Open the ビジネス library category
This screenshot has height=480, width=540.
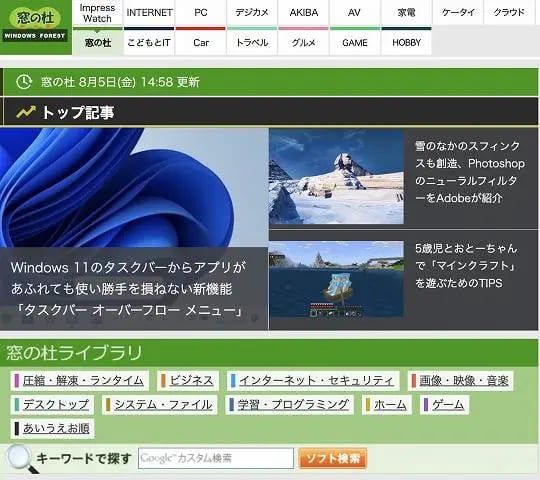click(188, 381)
